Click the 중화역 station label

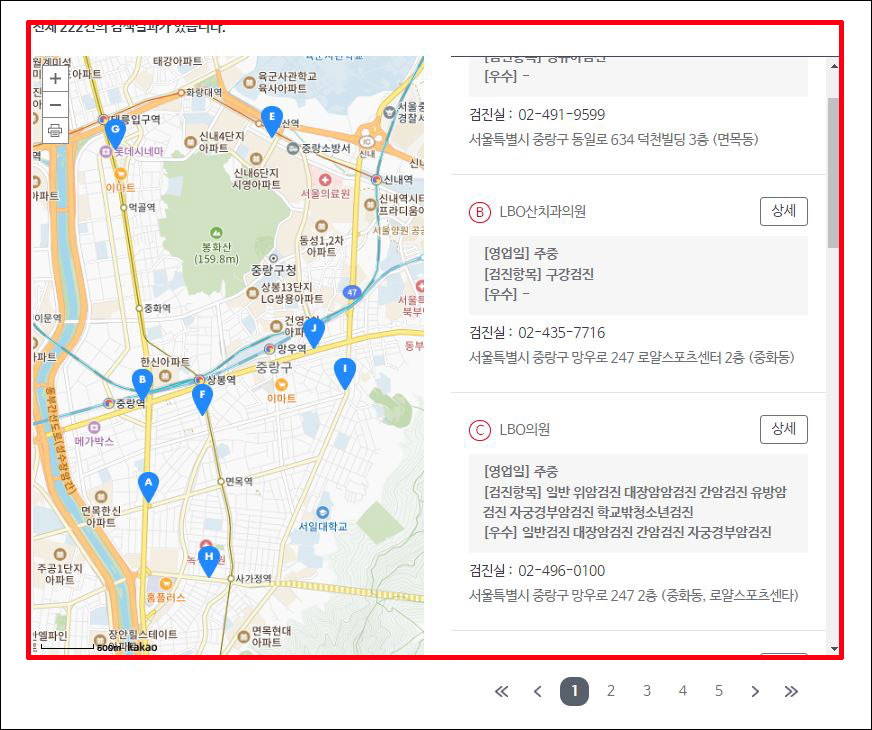coord(157,308)
